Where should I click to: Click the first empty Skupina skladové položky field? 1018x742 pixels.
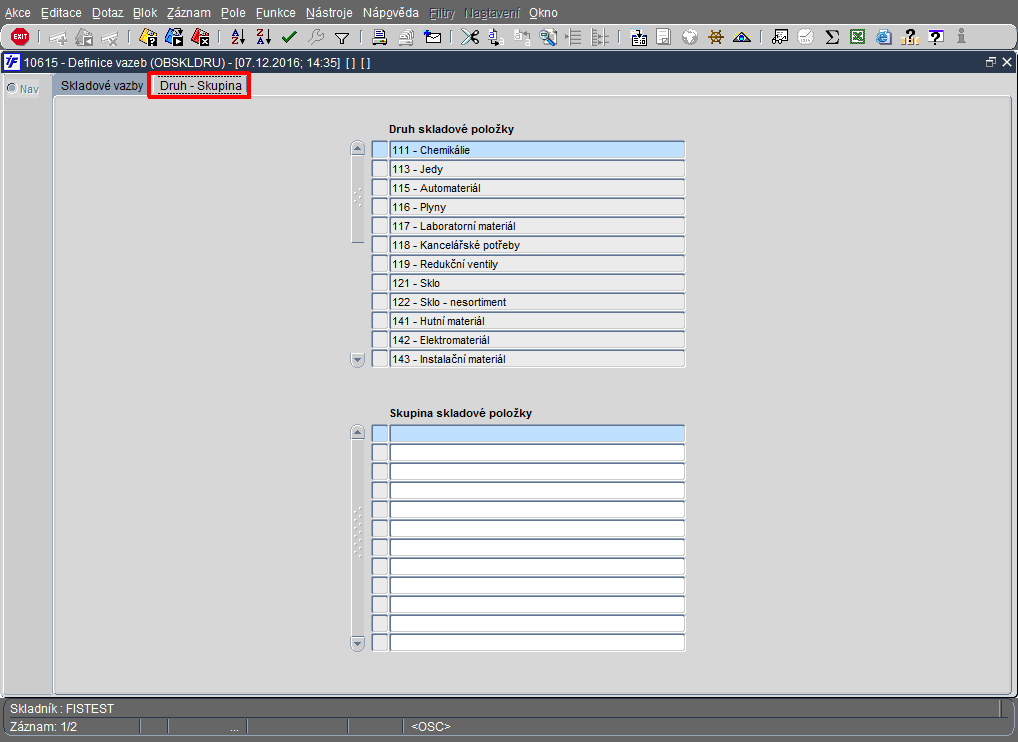[537, 433]
